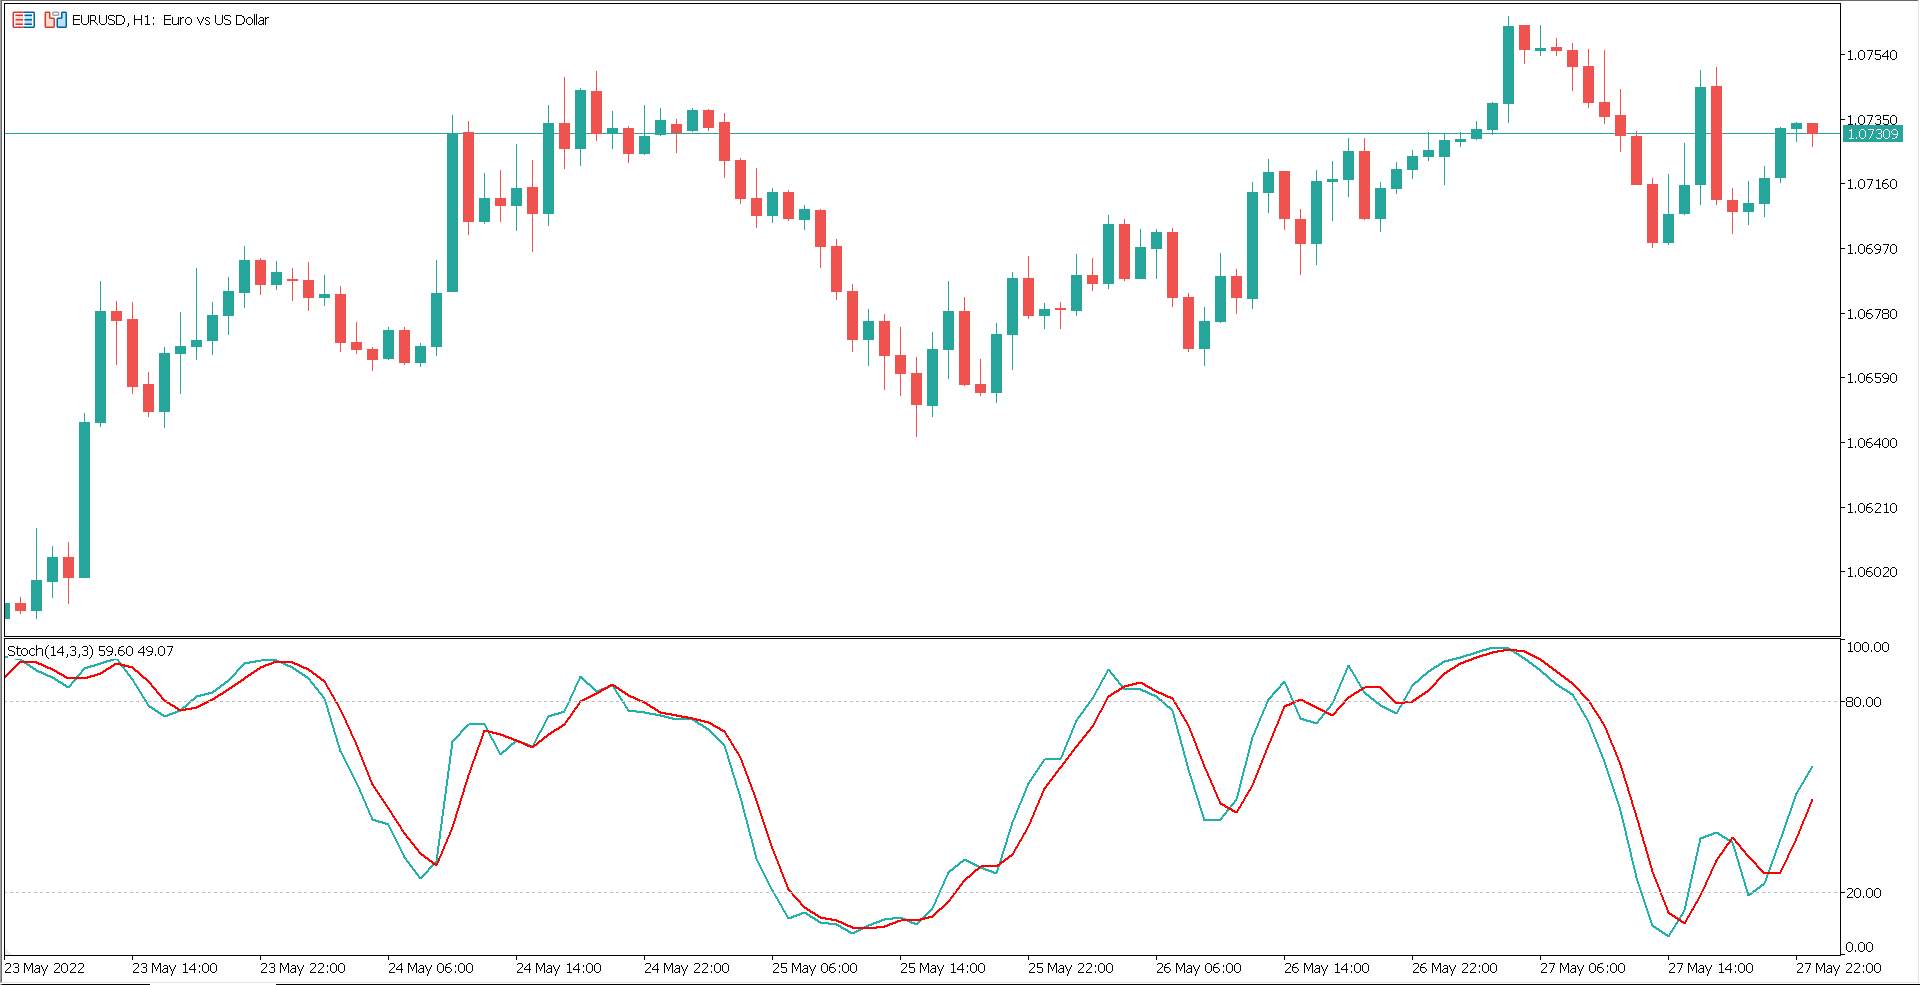Click the 1.06780 price scale label

[x=1871, y=314]
